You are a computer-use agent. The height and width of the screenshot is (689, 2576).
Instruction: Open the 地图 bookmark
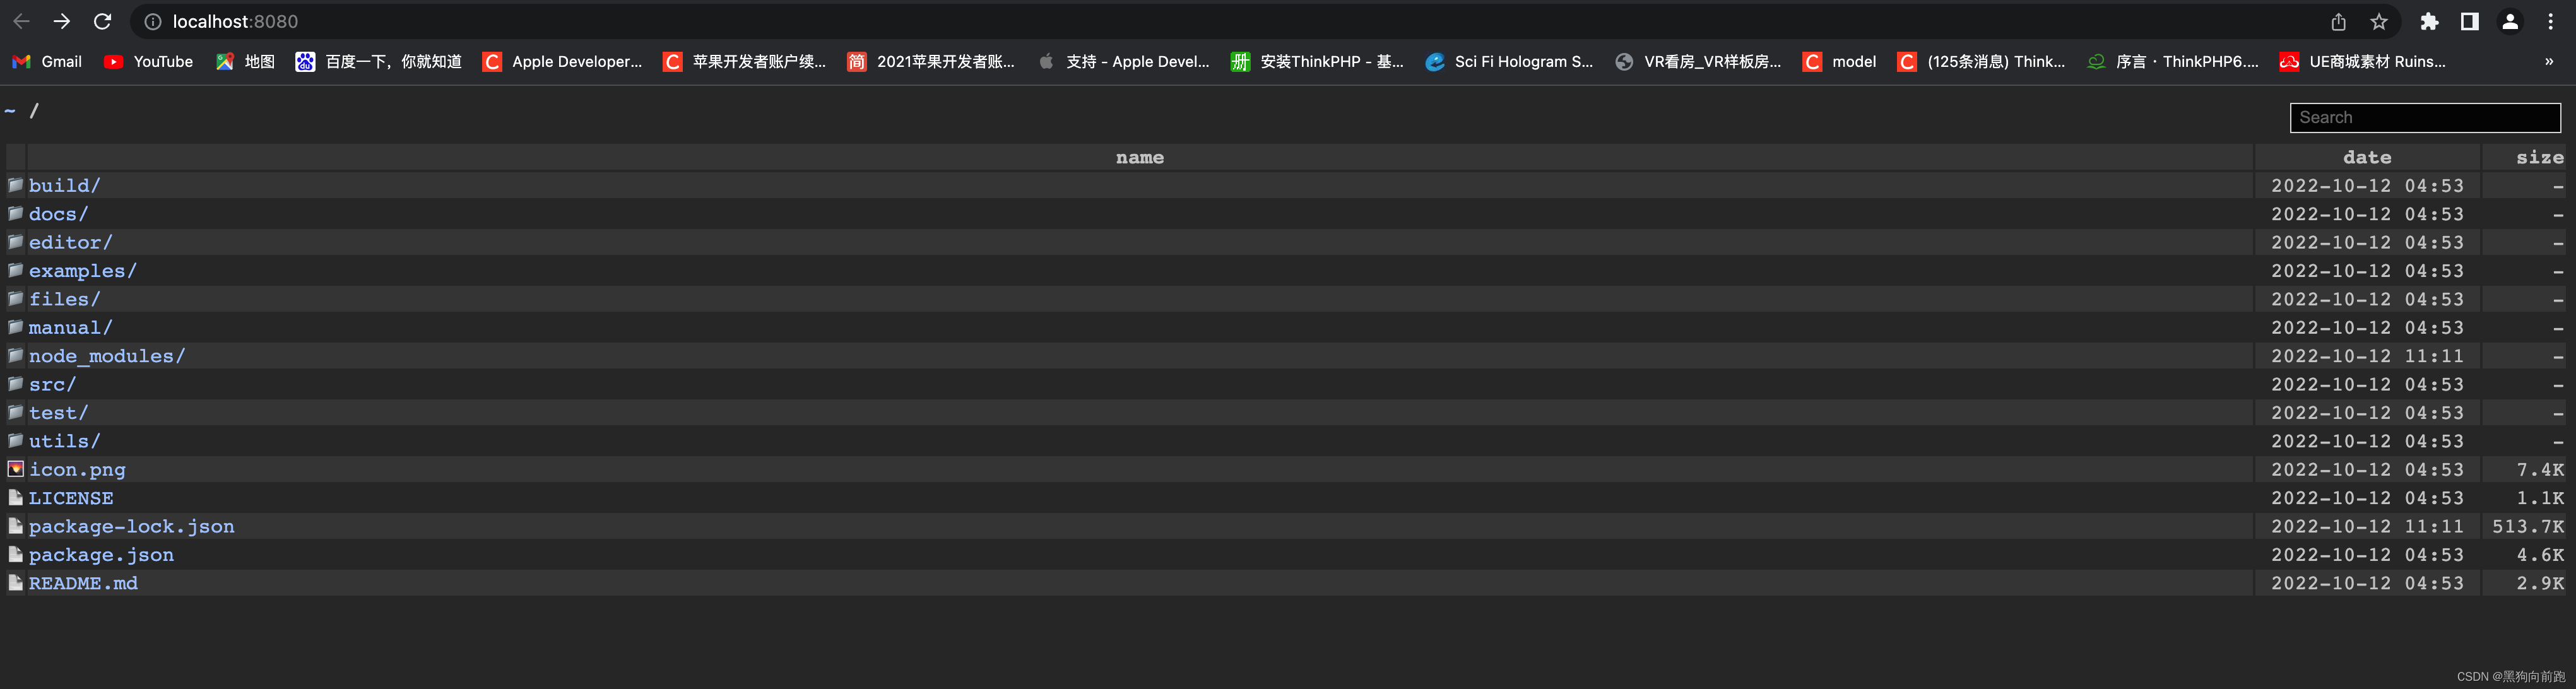point(245,61)
